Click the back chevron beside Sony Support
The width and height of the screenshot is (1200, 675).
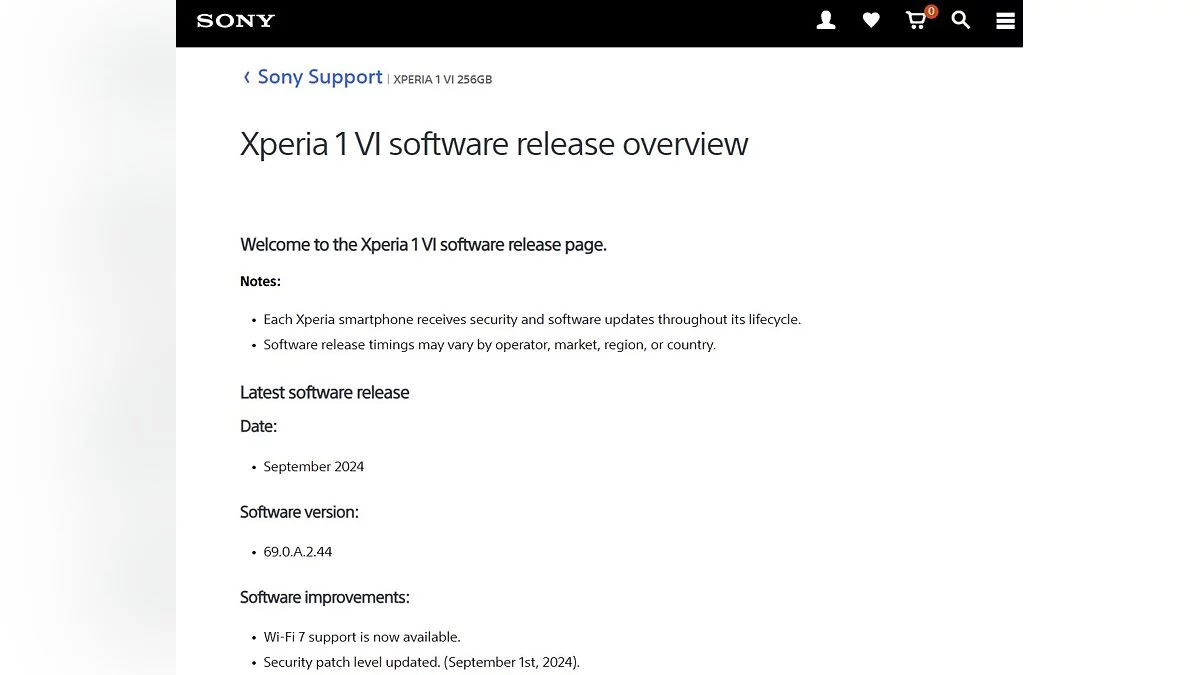247,77
